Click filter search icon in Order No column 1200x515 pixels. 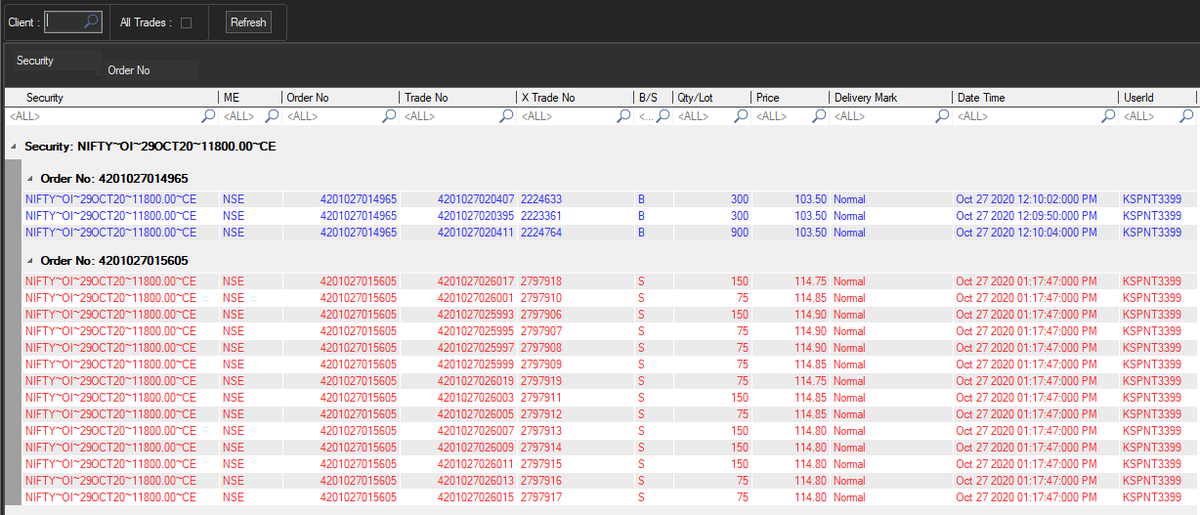(389, 116)
